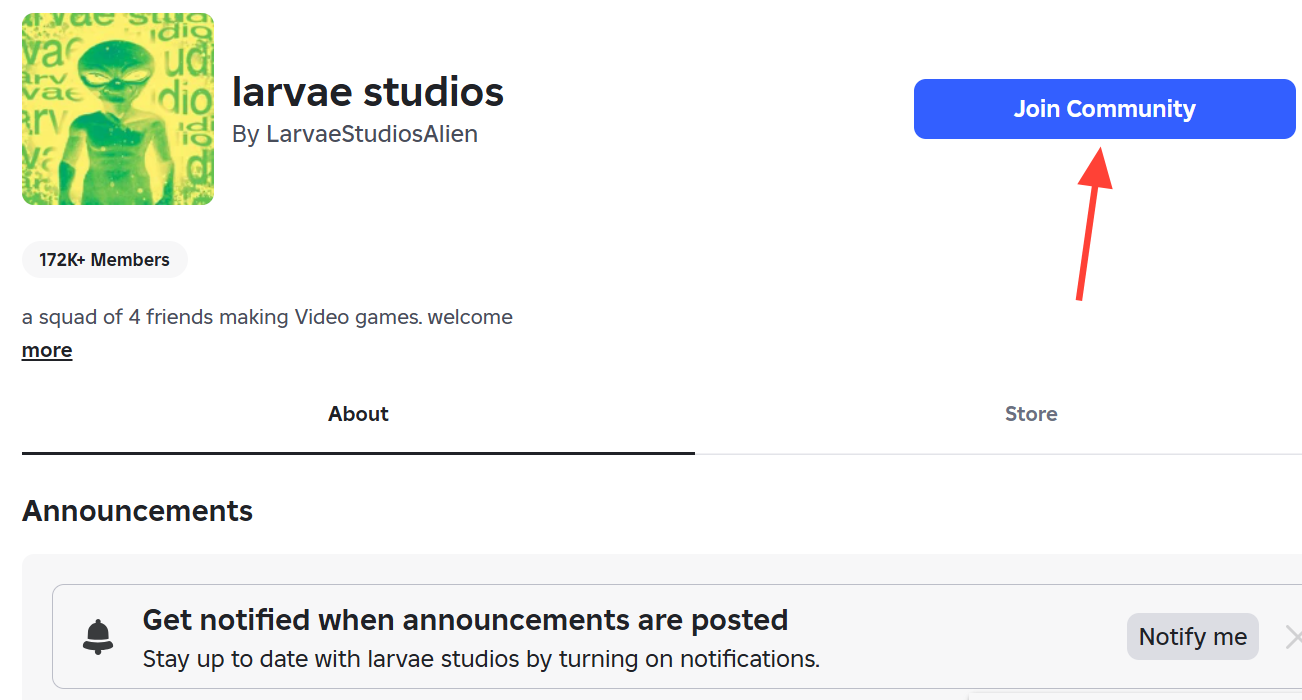Click the larvae studios alien avatar

click(118, 109)
